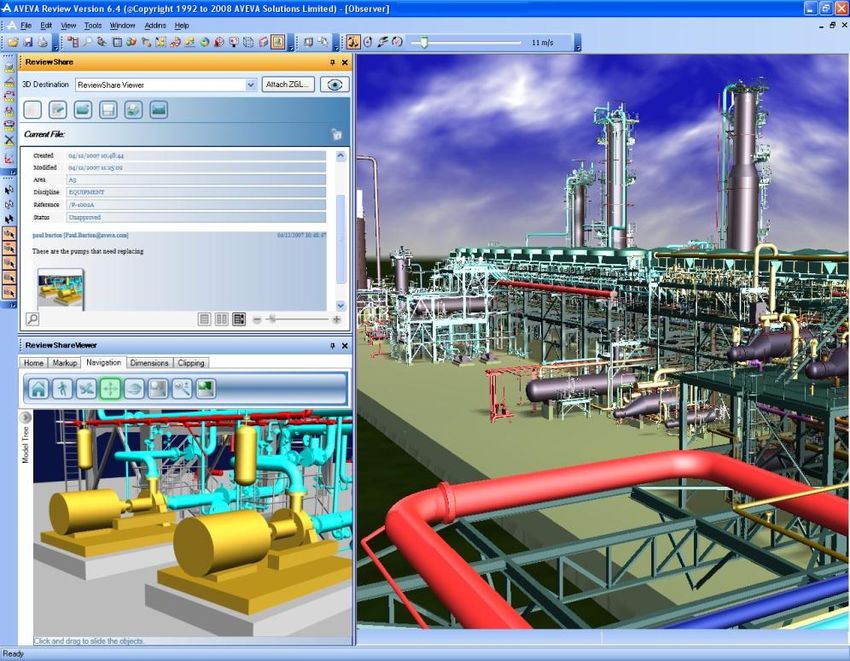850x661 pixels.
Task: Open the View menu
Action: tap(68, 25)
